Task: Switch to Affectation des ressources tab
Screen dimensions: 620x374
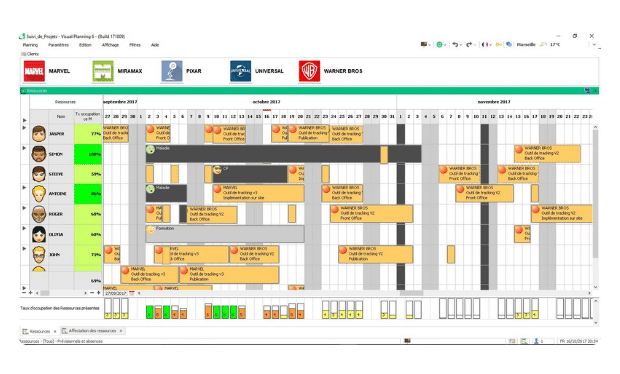Action: 93,331
